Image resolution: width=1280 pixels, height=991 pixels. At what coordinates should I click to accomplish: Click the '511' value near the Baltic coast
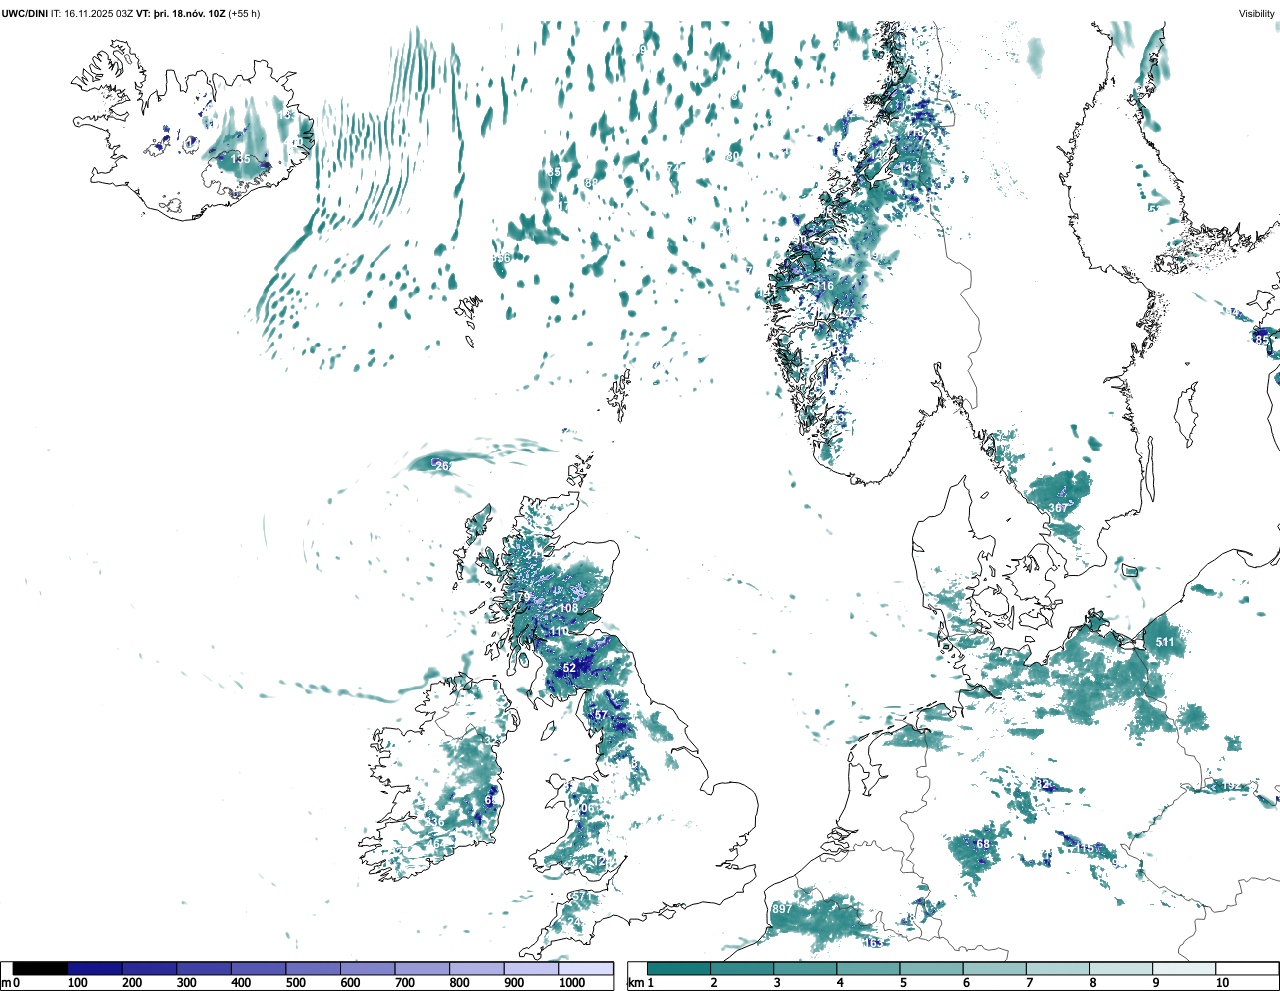pyautogui.click(x=1165, y=642)
